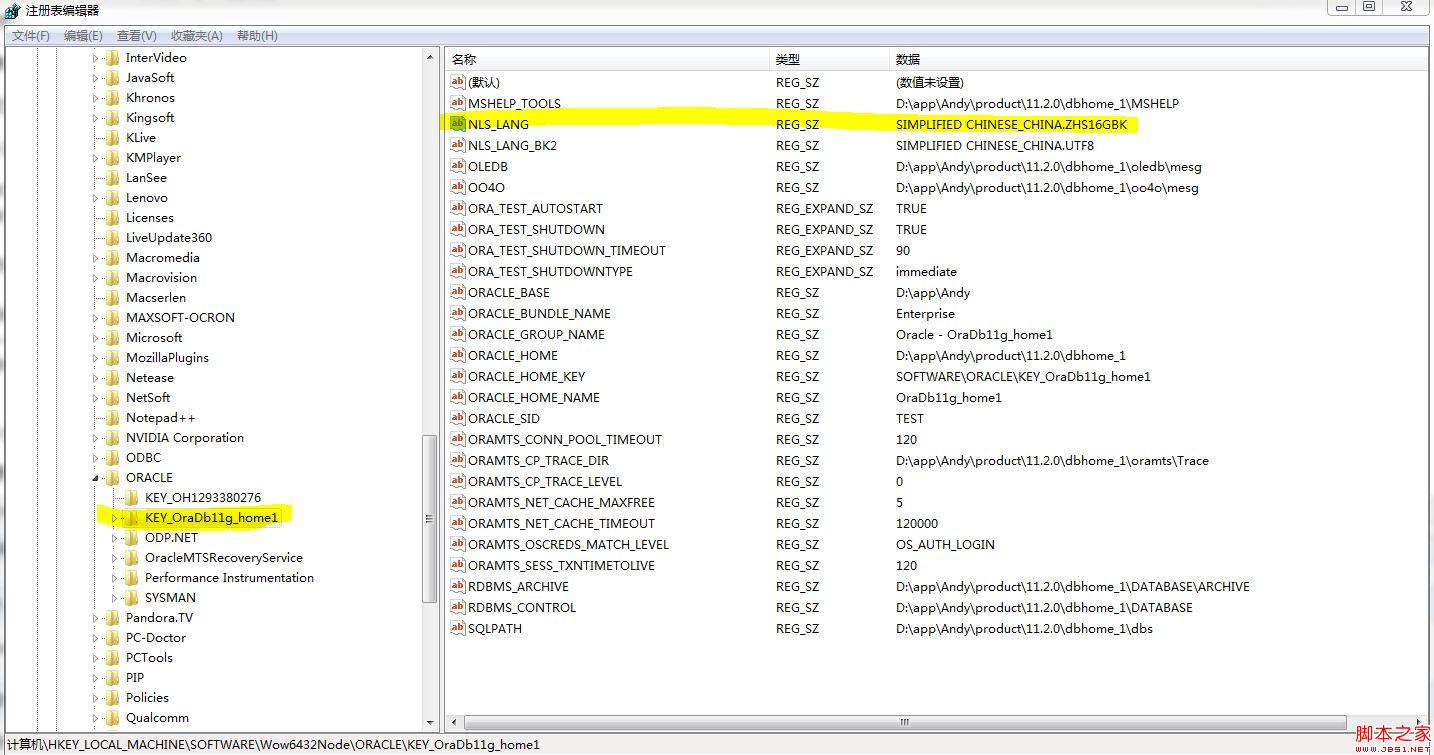Select the KEY_OH1293380276 tree item
Screen dimensions: 1434x755
(x=202, y=497)
